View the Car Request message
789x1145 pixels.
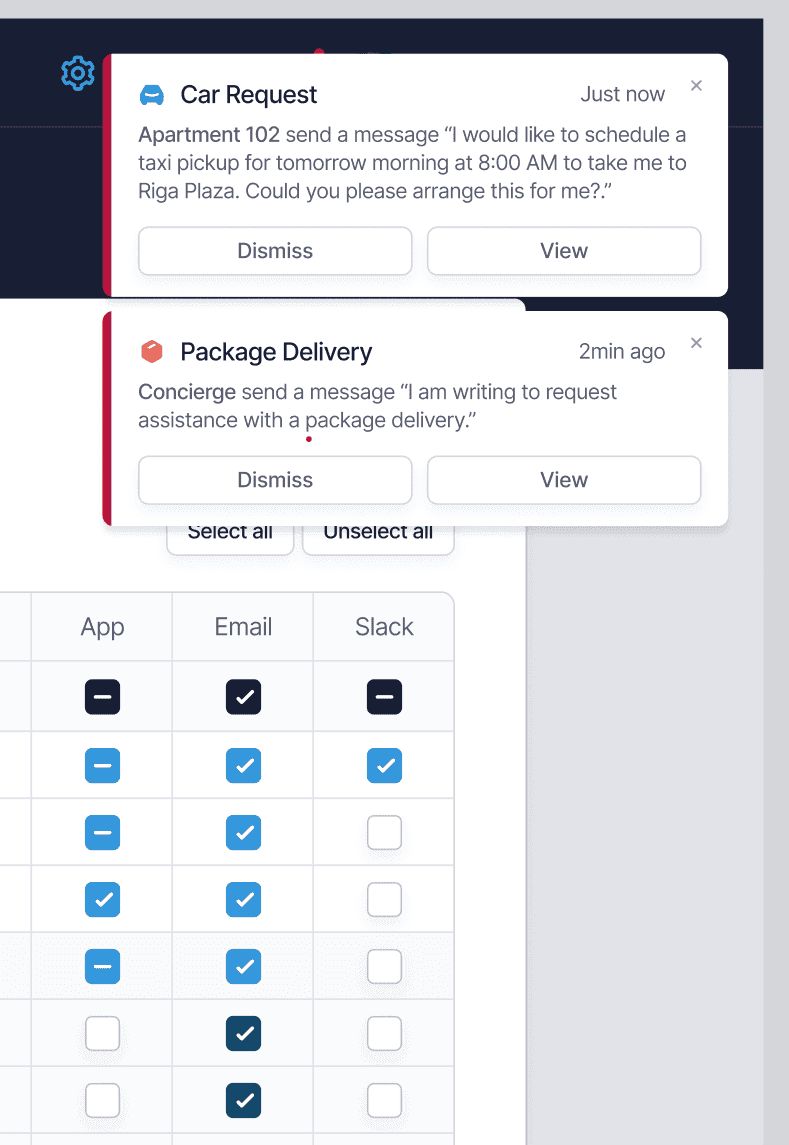(x=563, y=251)
